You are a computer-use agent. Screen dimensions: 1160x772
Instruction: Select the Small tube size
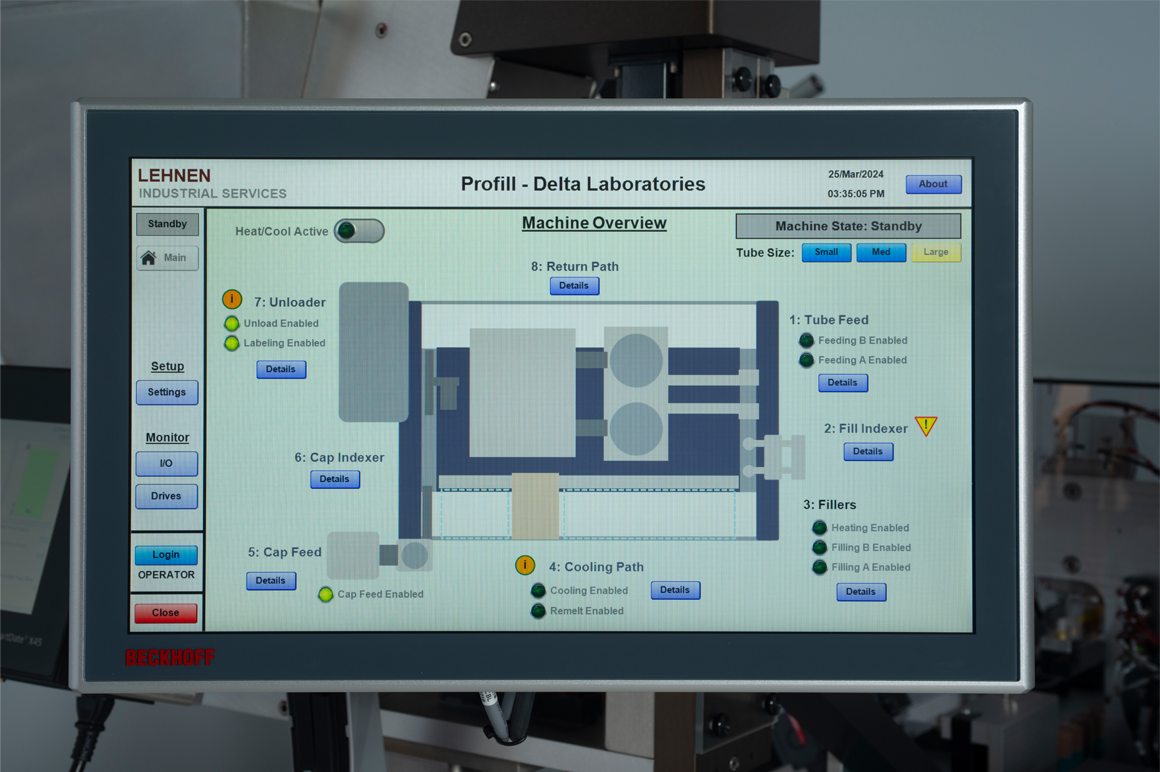[x=826, y=252]
